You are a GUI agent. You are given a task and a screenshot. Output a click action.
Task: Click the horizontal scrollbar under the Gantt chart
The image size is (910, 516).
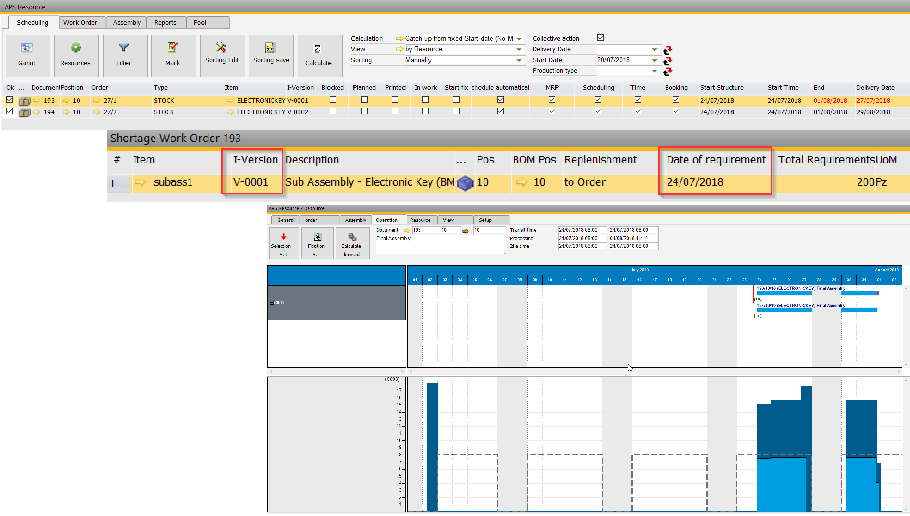click(655, 371)
